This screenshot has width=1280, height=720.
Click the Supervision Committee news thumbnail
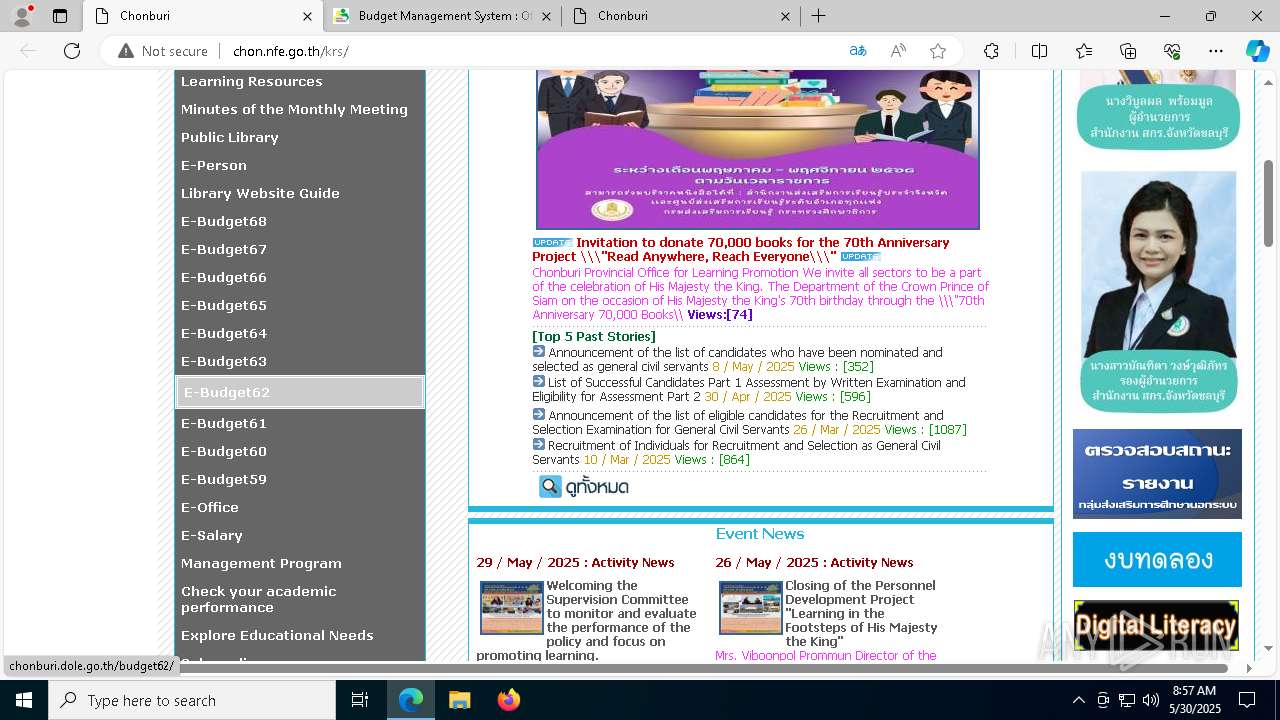coord(511,607)
